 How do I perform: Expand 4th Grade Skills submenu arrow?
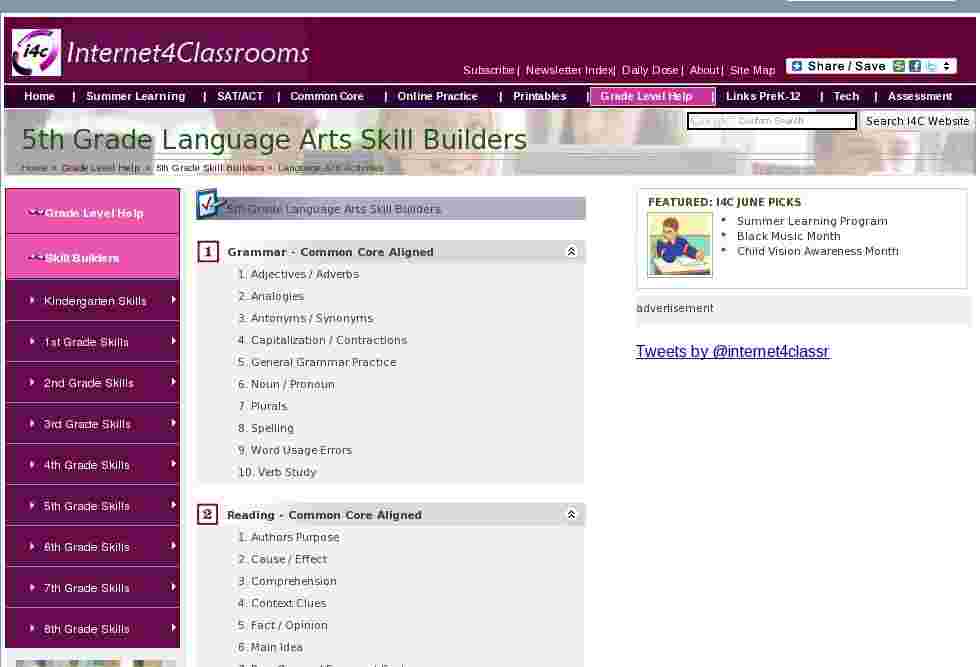tap(173, 464)
